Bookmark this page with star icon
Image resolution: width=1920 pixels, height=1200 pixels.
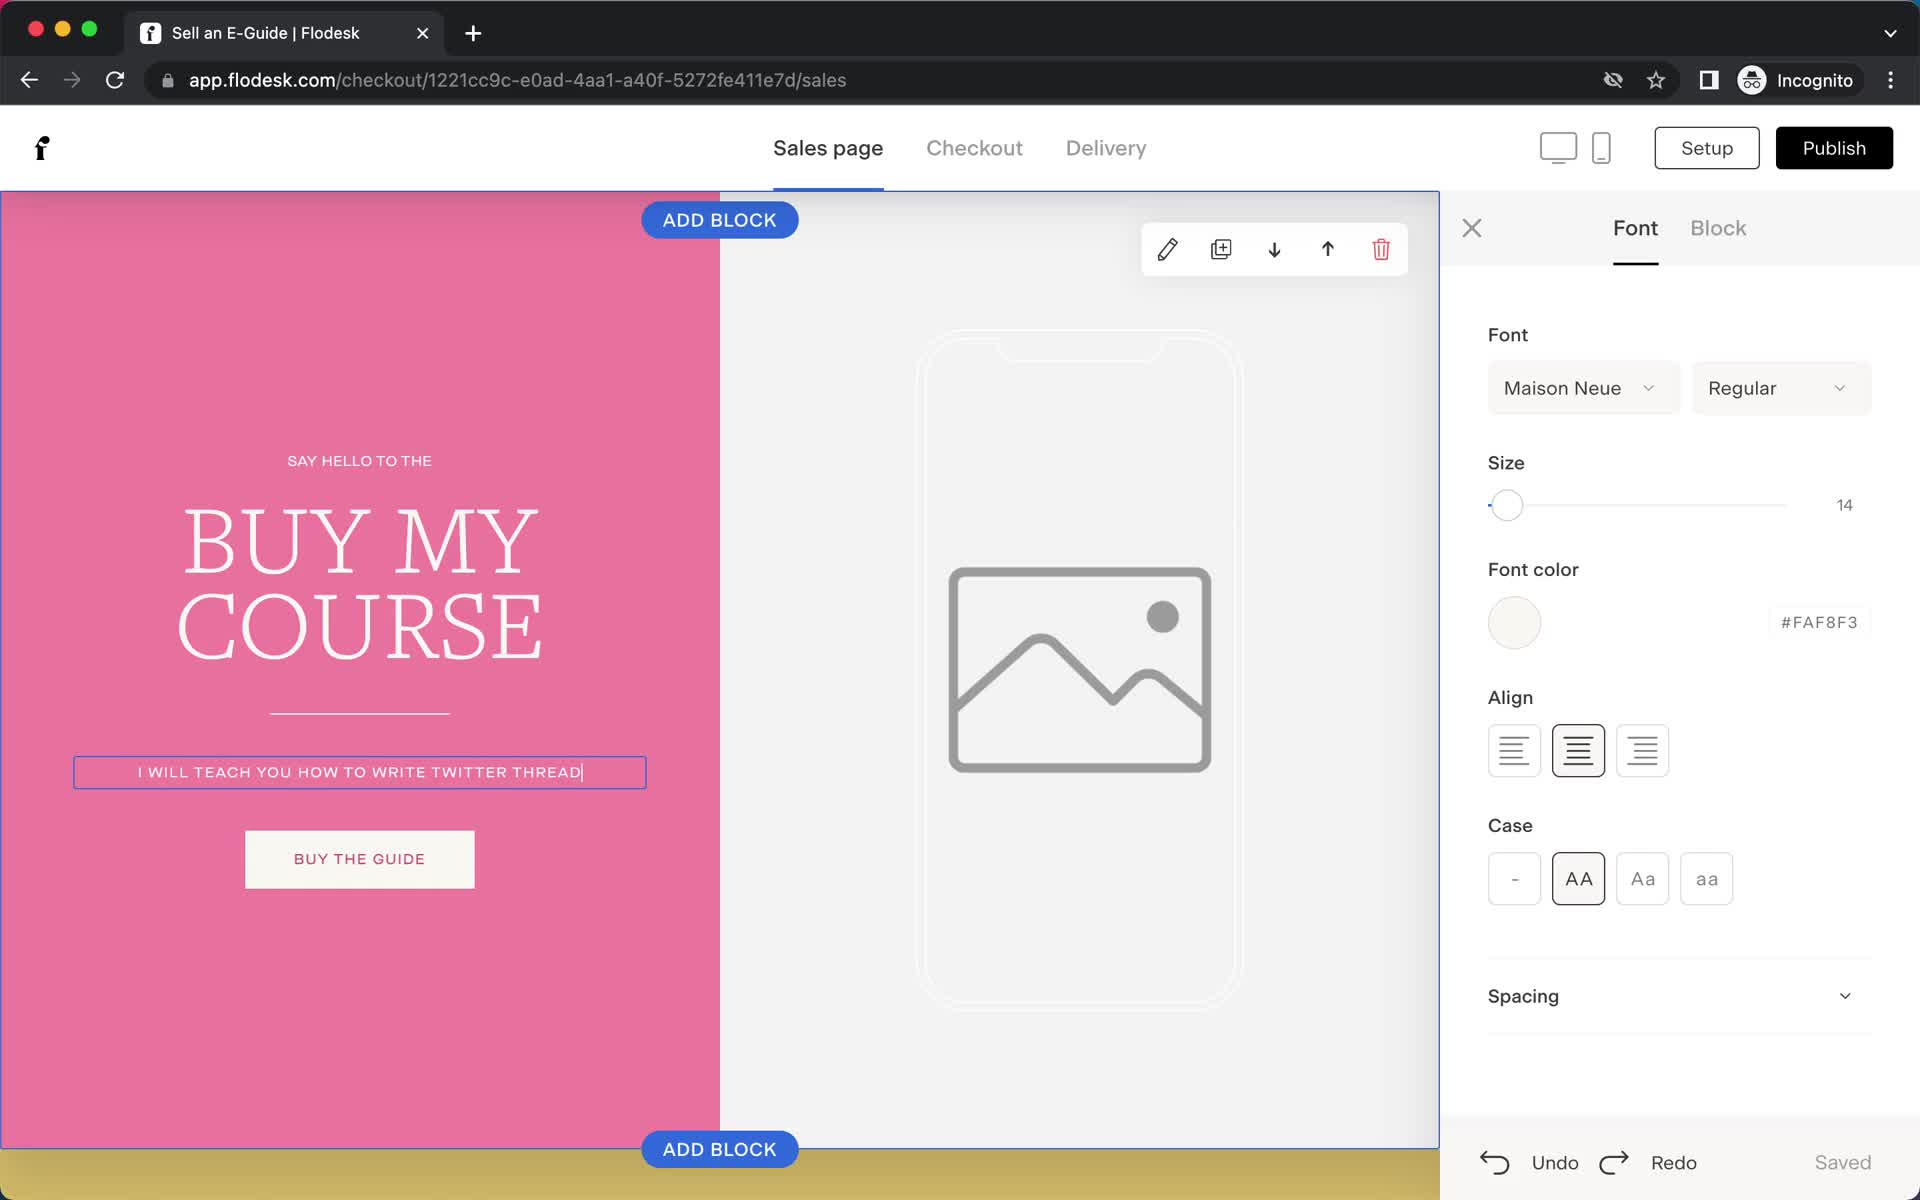[x=1656, y=80]
